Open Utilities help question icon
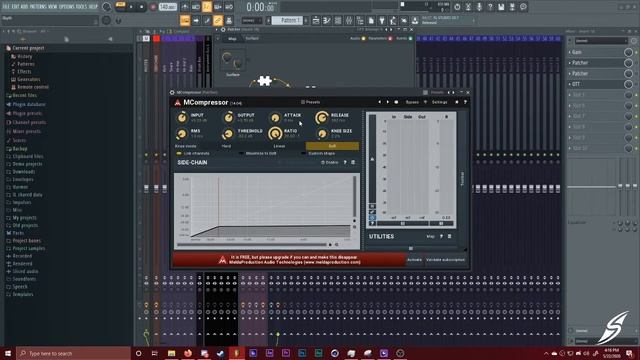The image size is (640, 360). (x=441, y=236)
